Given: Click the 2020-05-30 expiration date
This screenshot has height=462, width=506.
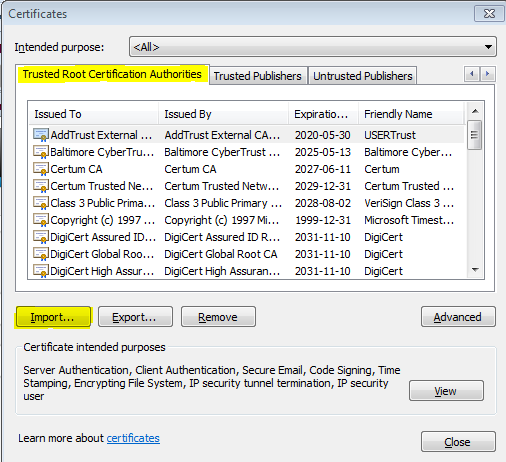Looking at the screenshot, I should tap(323, 135).
